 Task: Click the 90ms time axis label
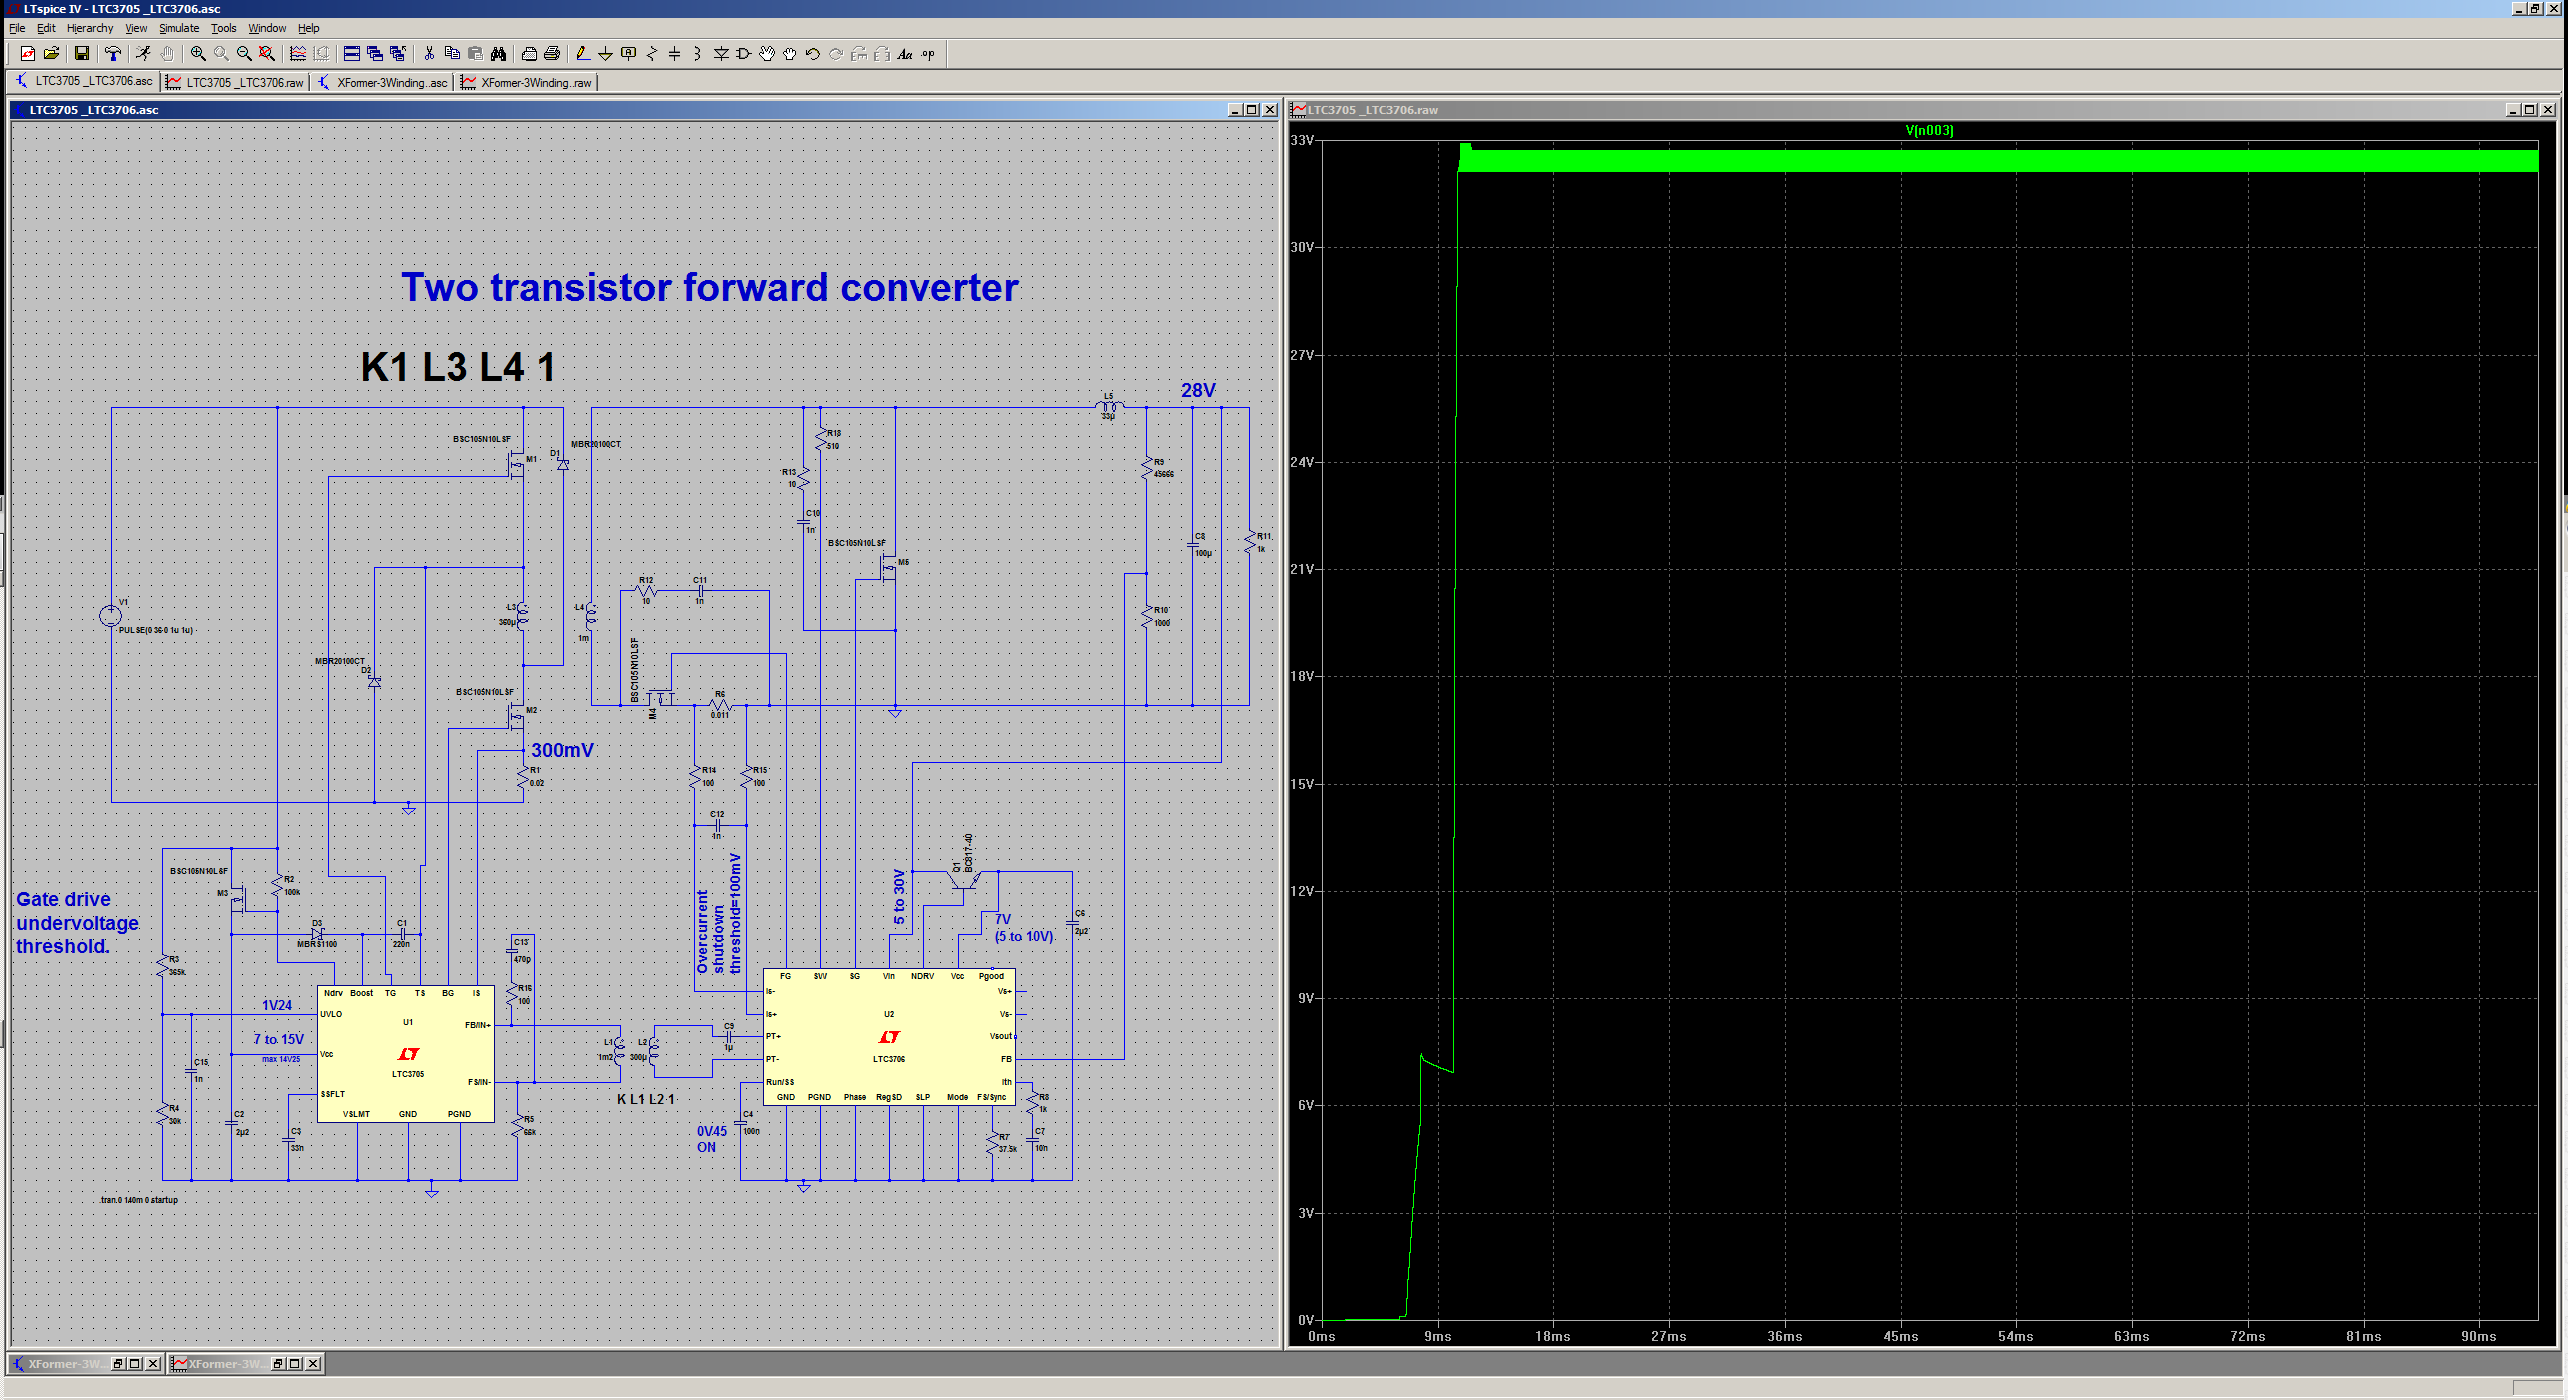(x=2478, y=1337)
